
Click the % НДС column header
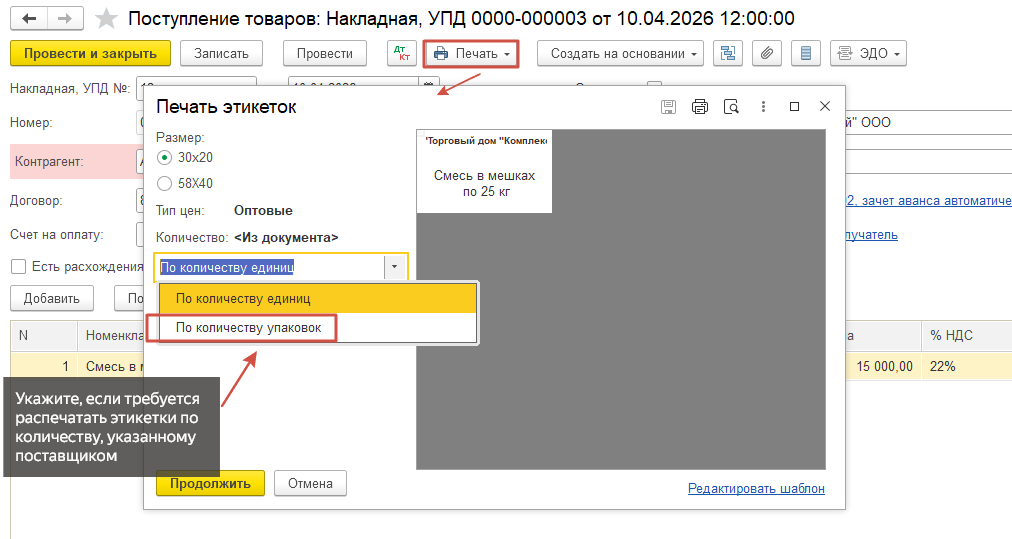pos(967,336)
